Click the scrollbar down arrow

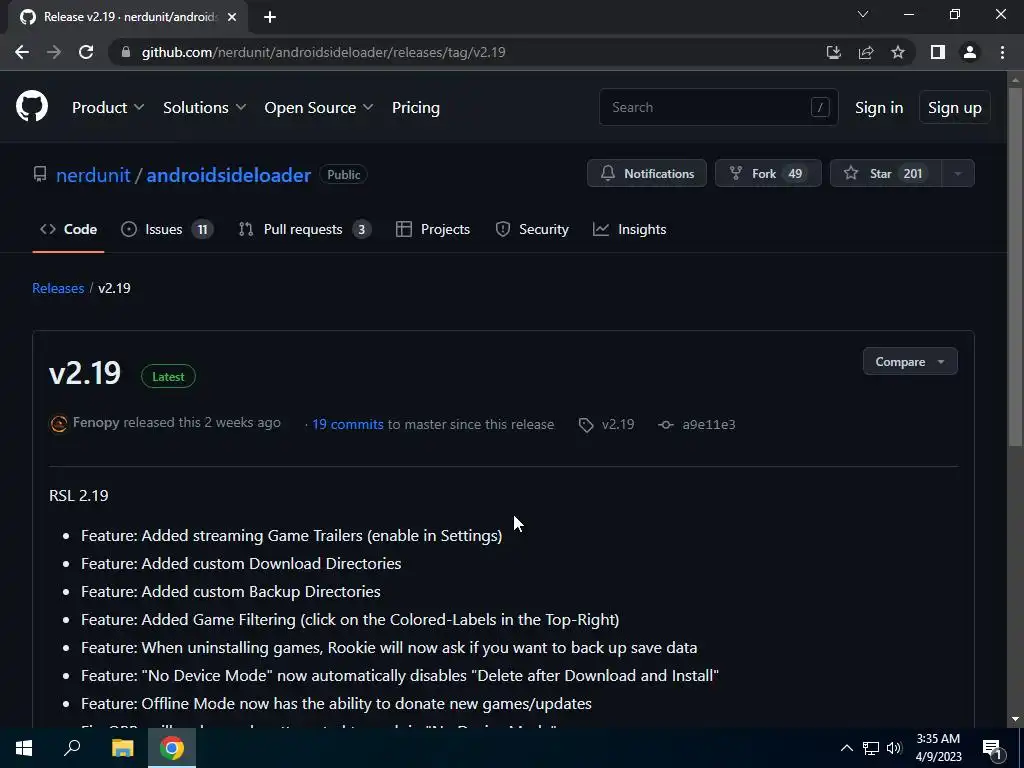(x=1015, y=719)
